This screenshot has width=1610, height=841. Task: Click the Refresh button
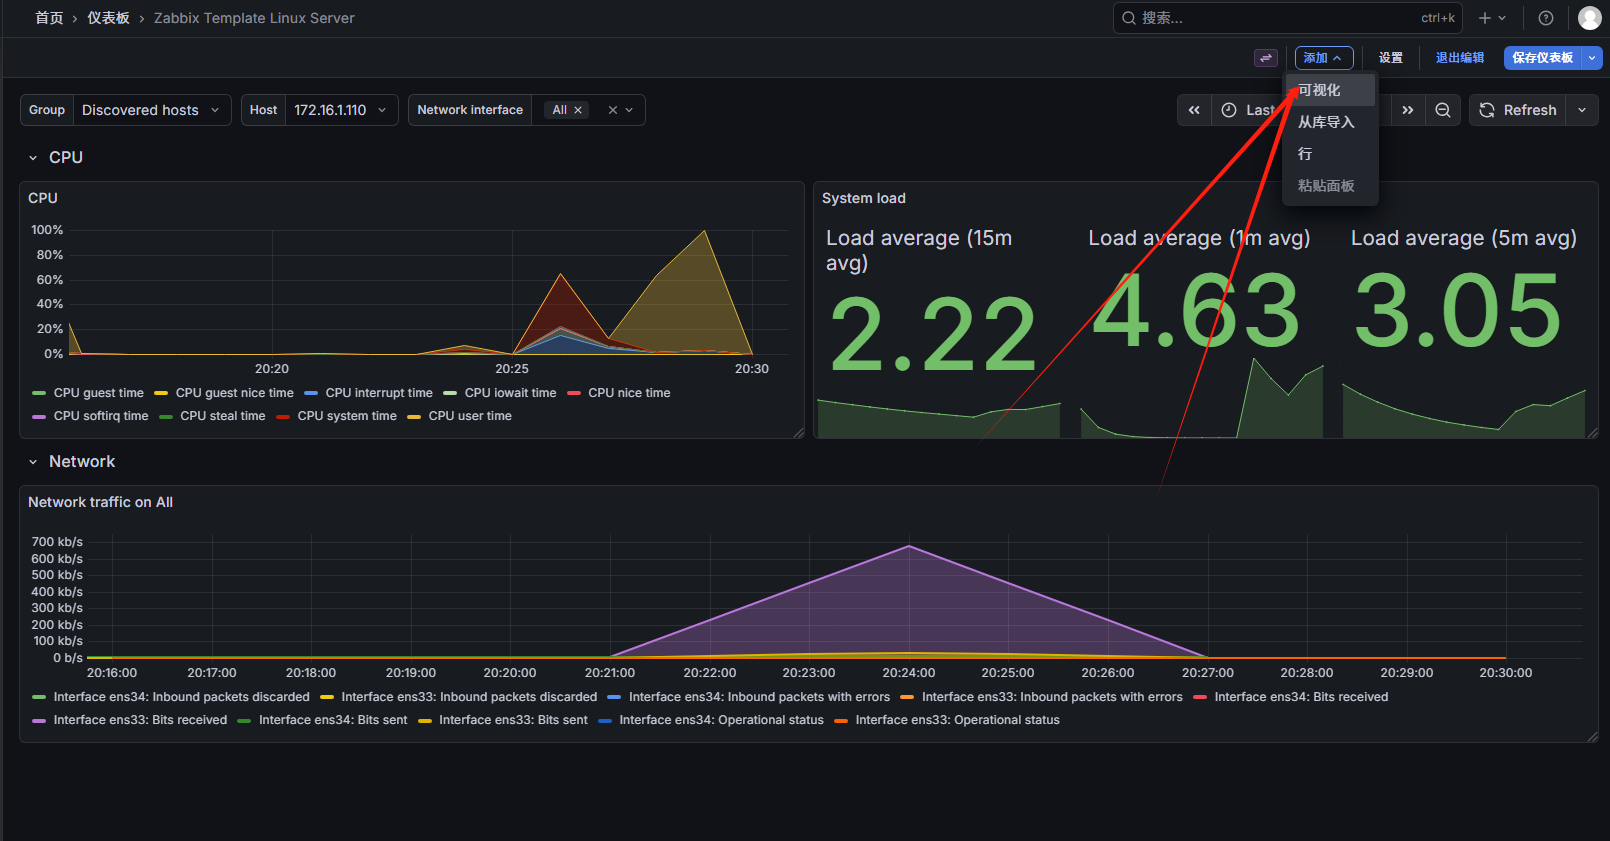pyautogui.click(x=1518, y=110)
